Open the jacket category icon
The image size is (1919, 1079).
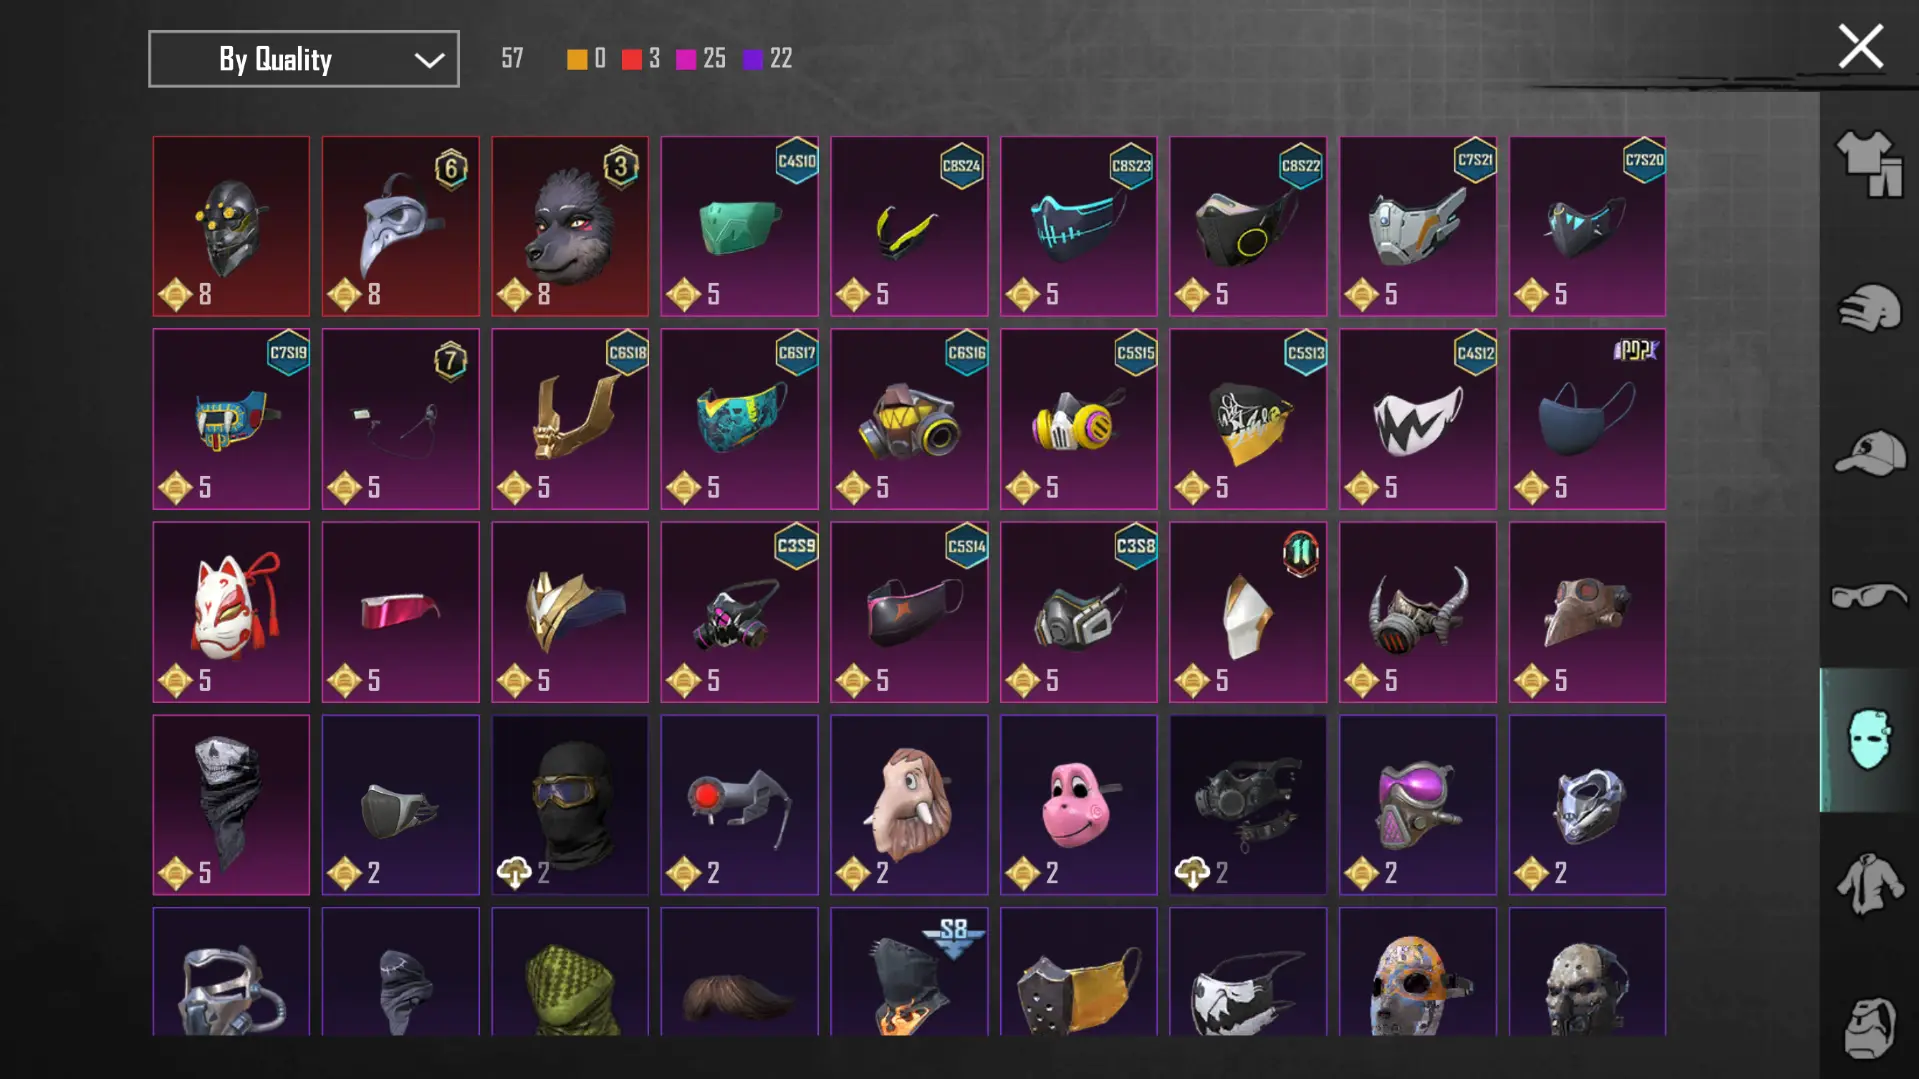(x=1868, y=884)
